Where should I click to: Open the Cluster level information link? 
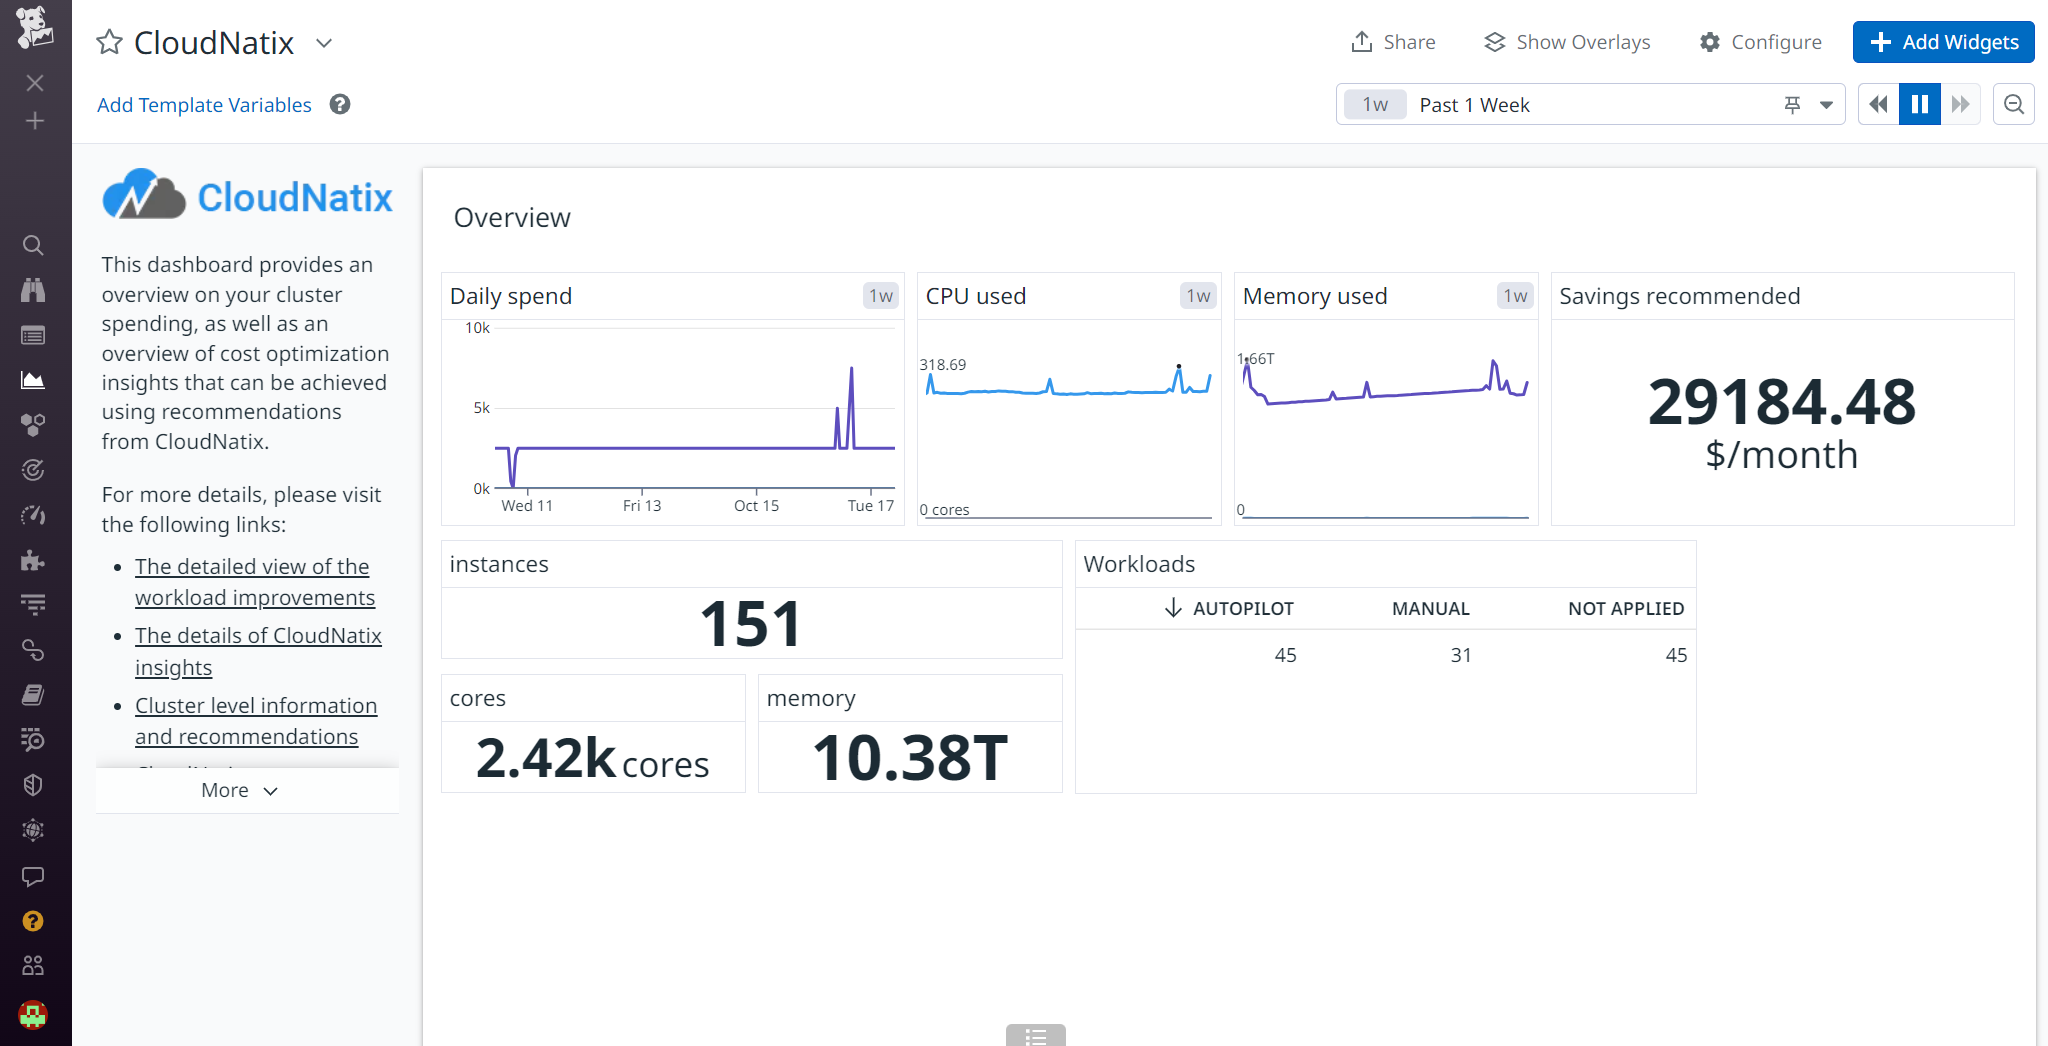tap(256, 705)
